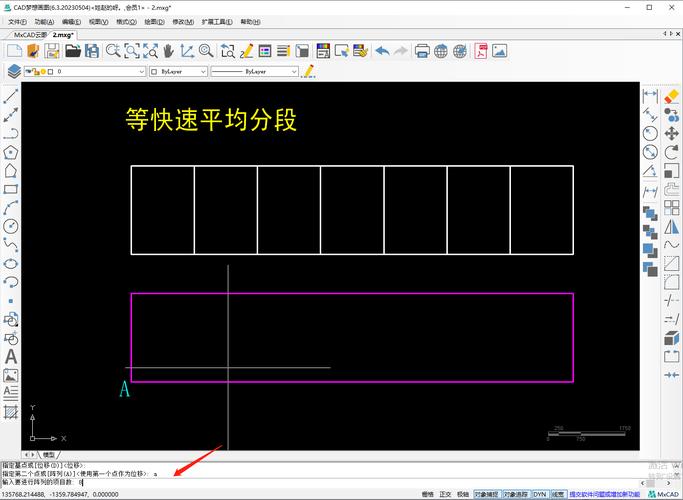The height and width of the screenshot is (500, 683).
Task: Expand the ByLayer color dropdown
Action: click(180, 72)
